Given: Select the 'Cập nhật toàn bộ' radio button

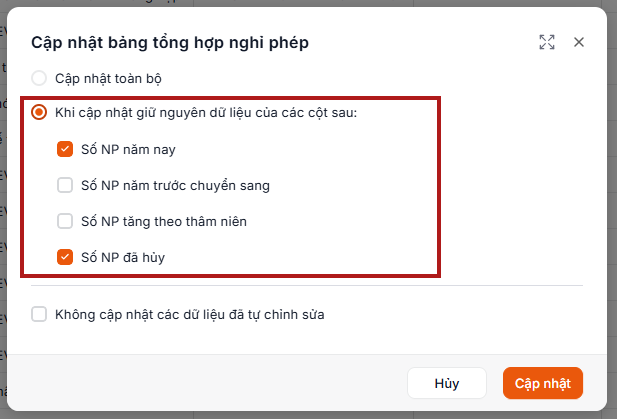Looking at the screenshot, I should point(39,78).
